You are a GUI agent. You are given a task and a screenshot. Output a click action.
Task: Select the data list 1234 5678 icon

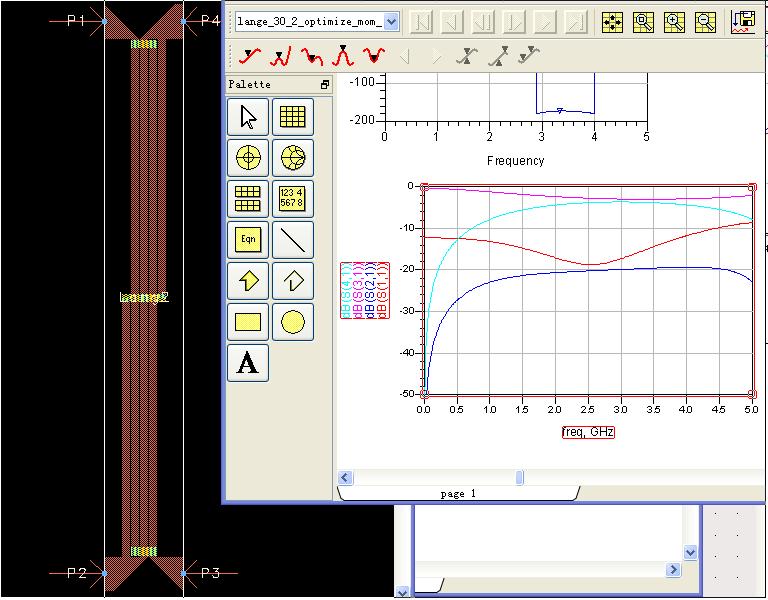293,199
